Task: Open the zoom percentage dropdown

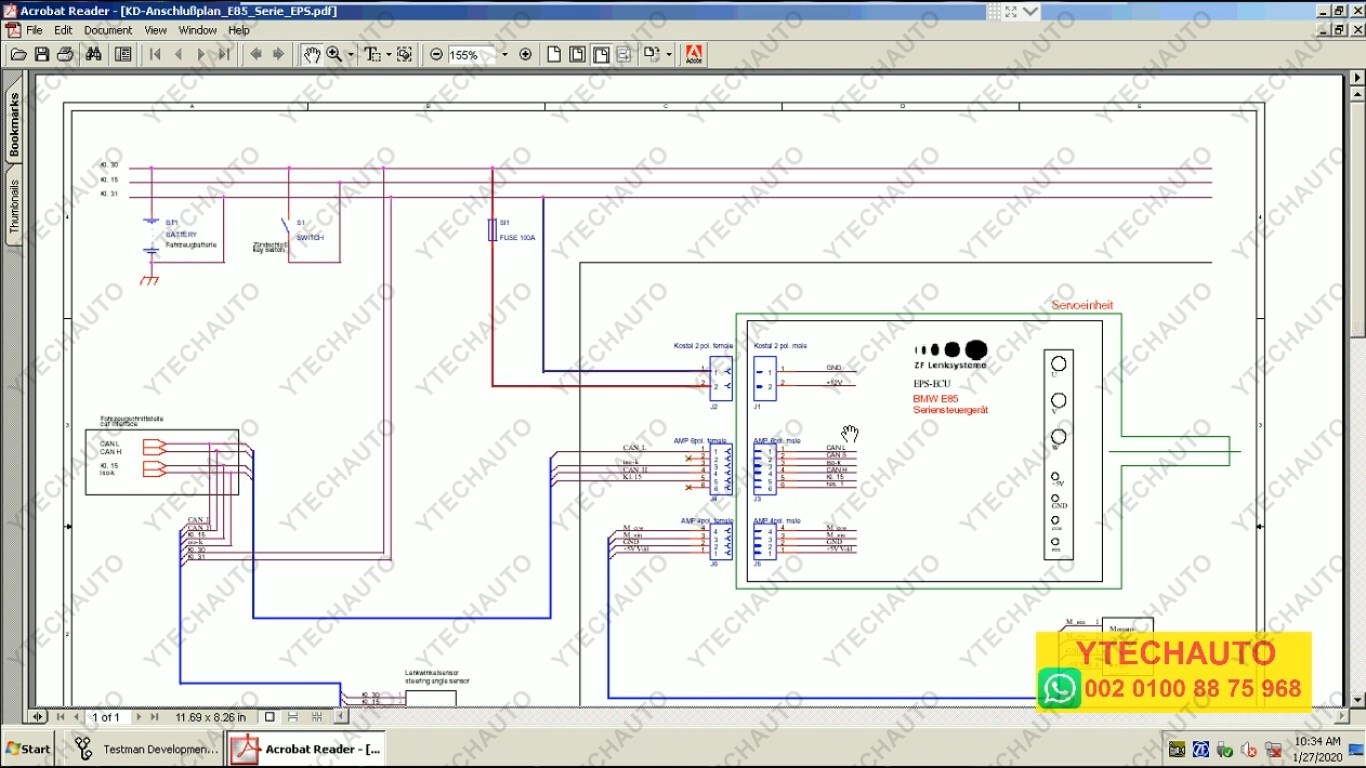Action: tap(507, 54)
